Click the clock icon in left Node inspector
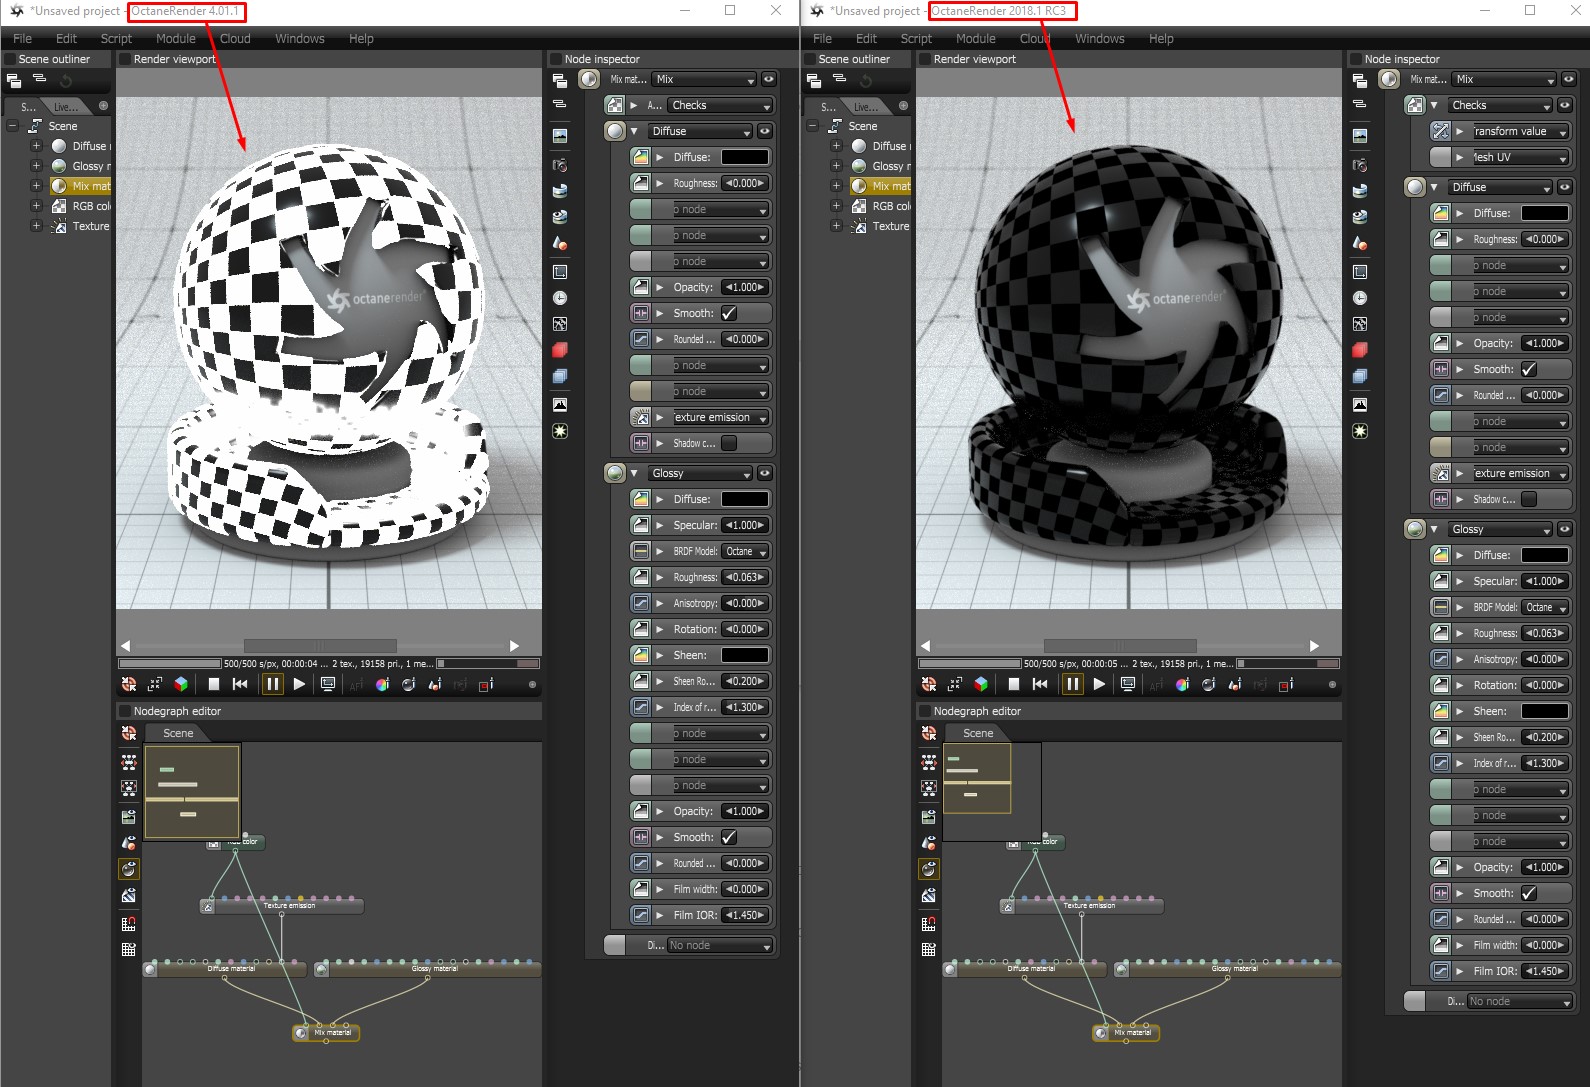Viewport: 1590px width, 1087px height. point(560,298)
